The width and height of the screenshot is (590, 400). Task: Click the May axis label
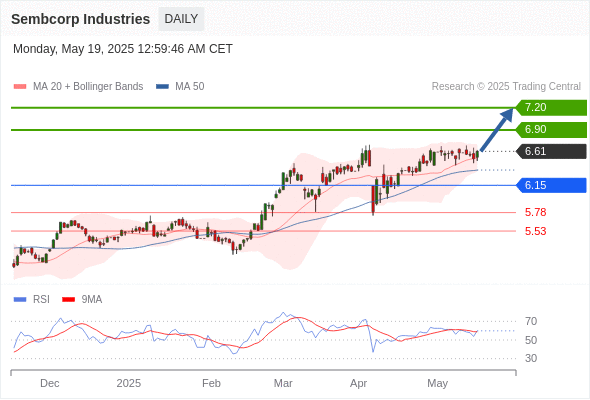[438, 384]
